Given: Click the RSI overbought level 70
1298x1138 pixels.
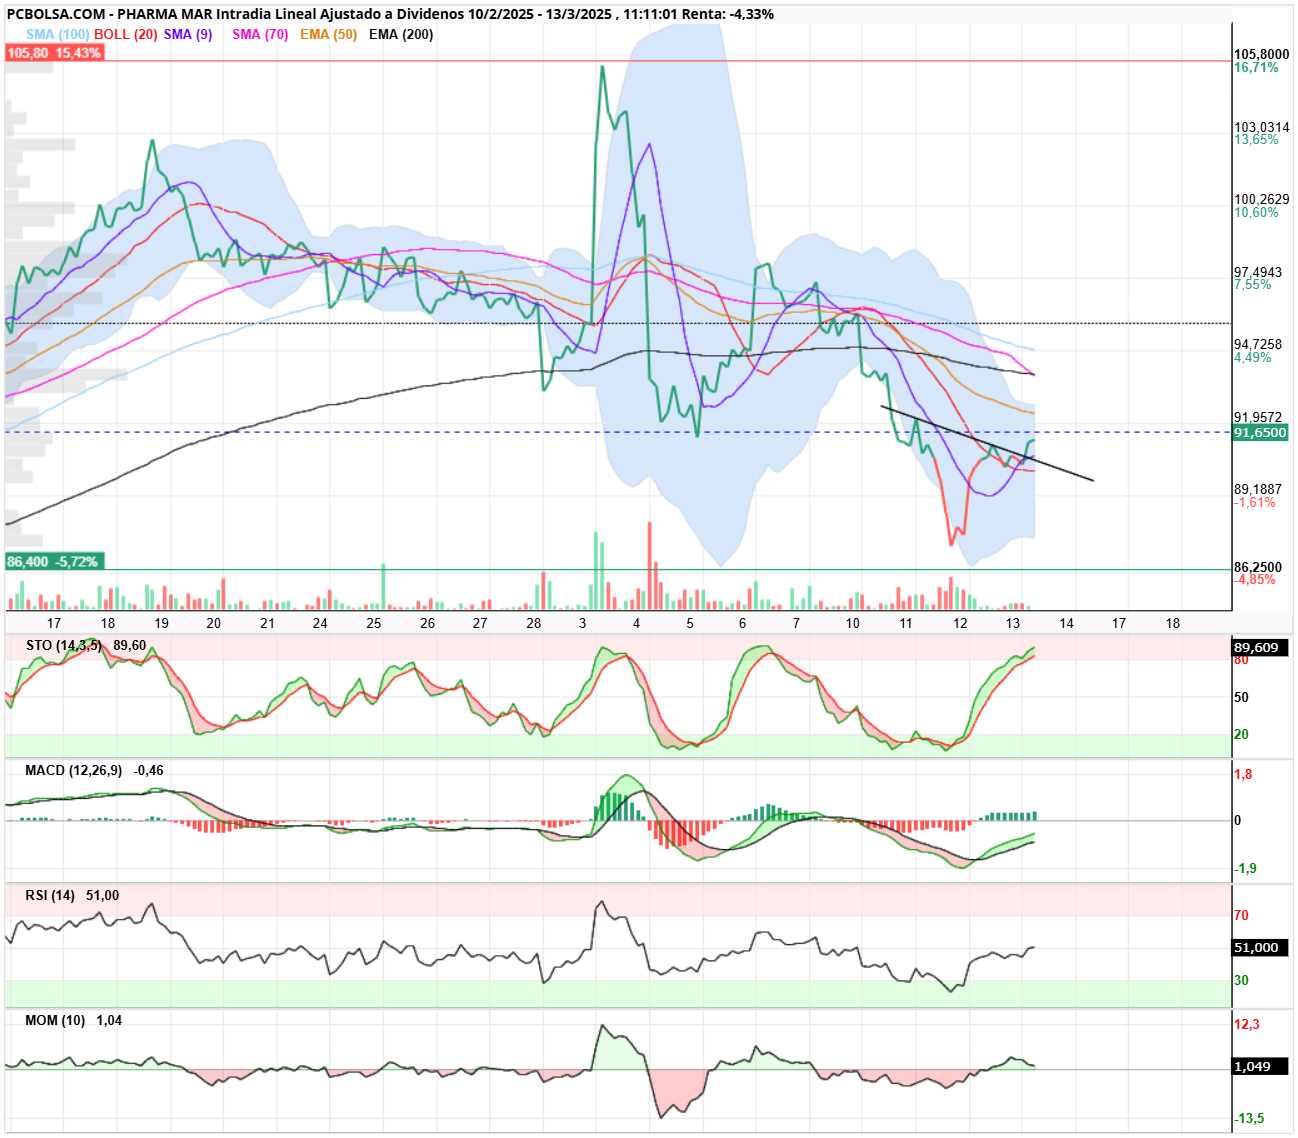Looking at the screenshot, I should pyautogui.click(x=1241, y=916).
